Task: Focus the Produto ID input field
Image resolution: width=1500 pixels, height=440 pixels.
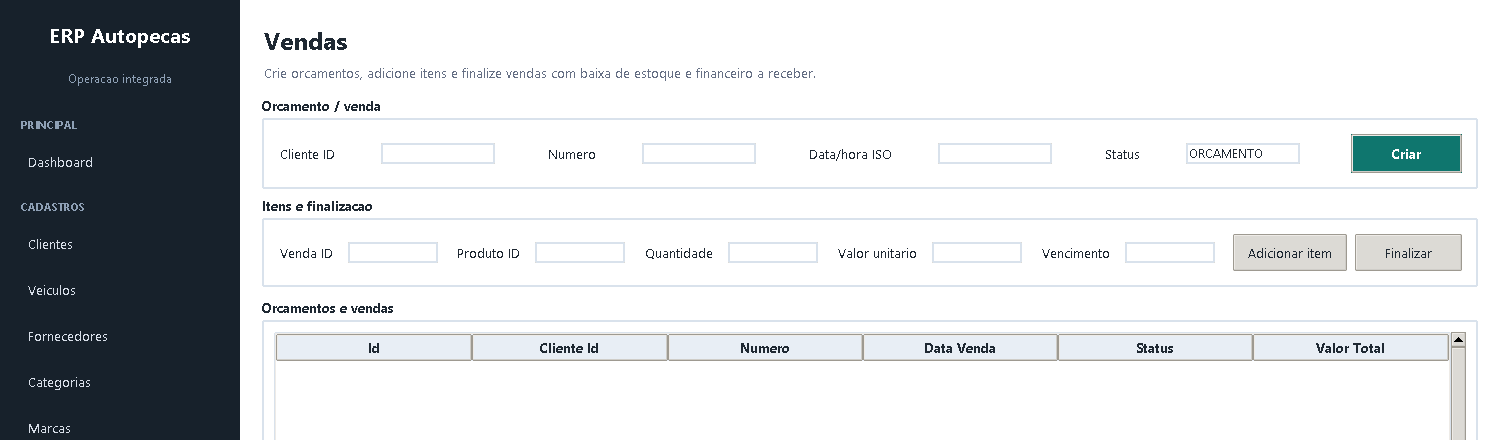Action: [x=580, y=253]
